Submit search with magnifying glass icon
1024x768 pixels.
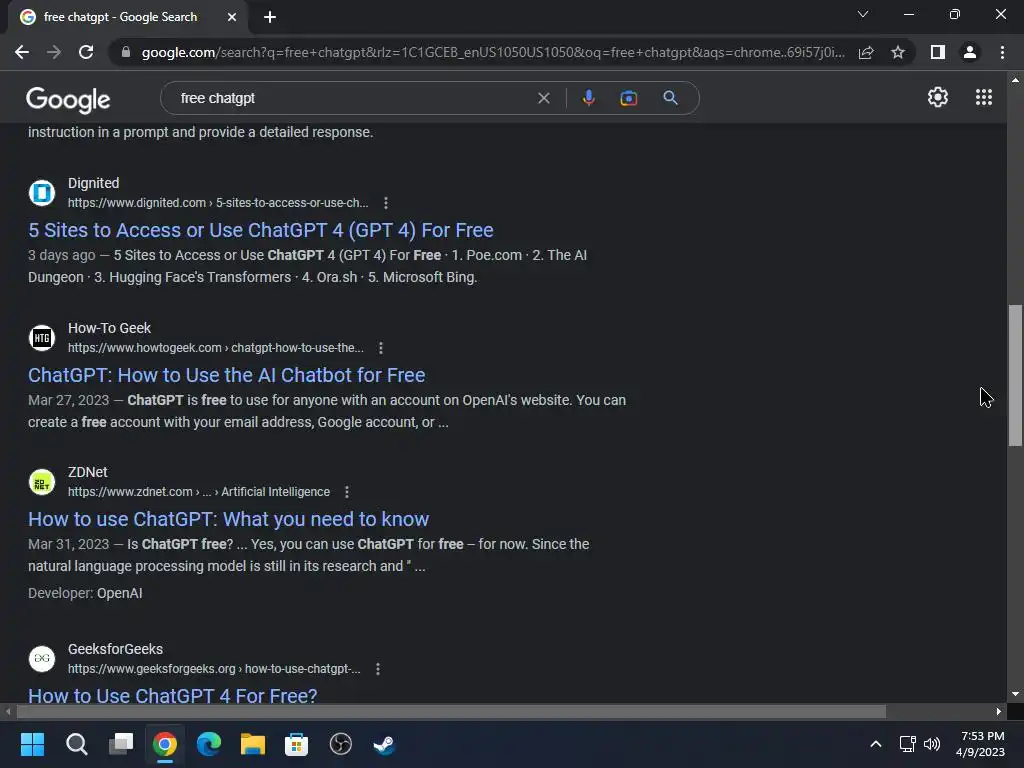coord(670,98)
